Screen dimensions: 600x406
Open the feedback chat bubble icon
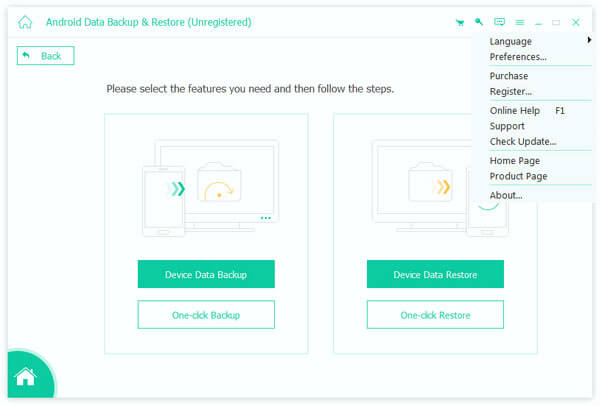click(499, 22)
